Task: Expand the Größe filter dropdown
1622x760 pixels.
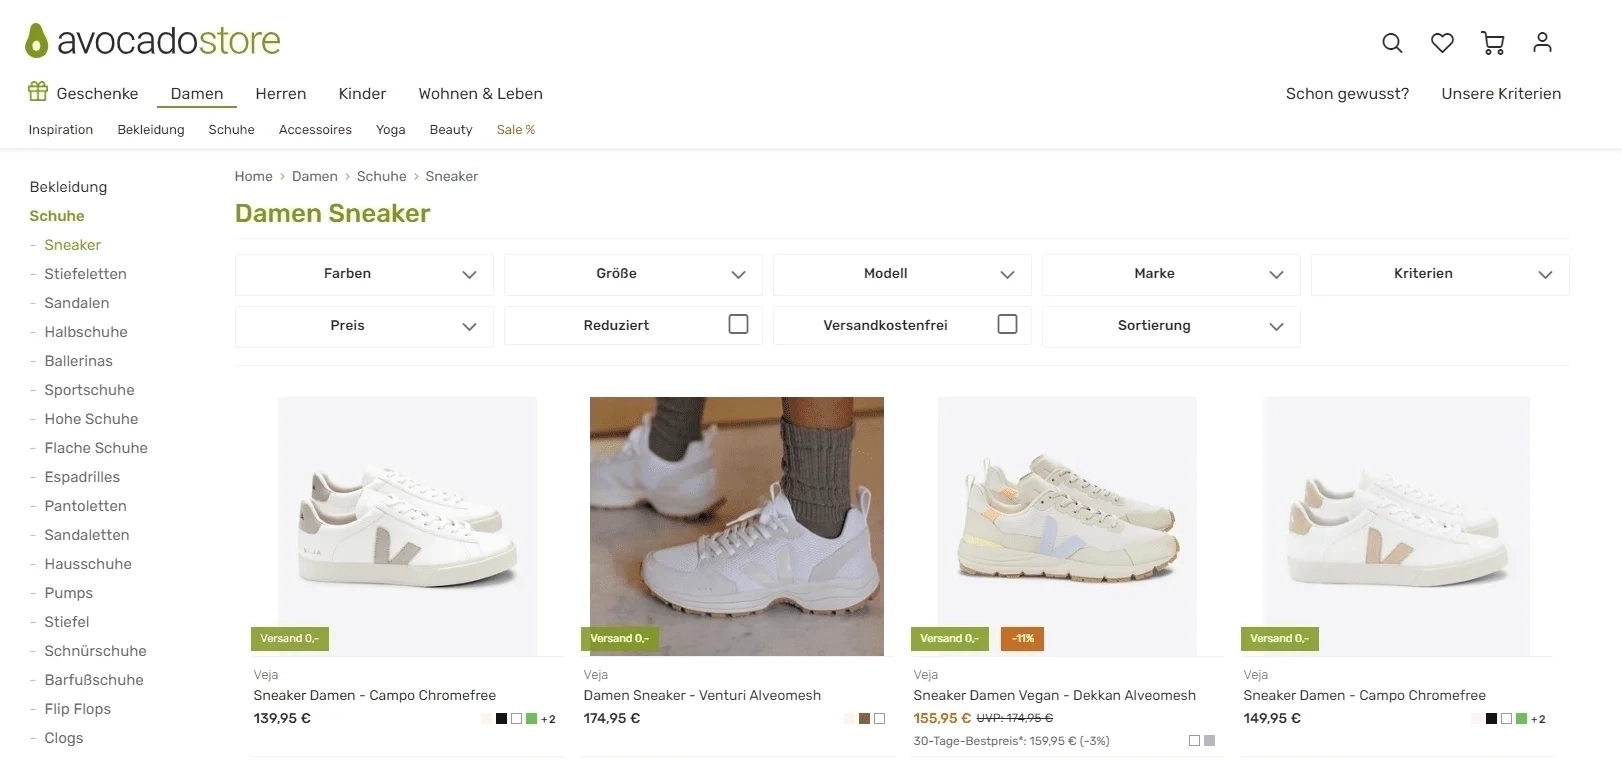Action: [633, 274]
